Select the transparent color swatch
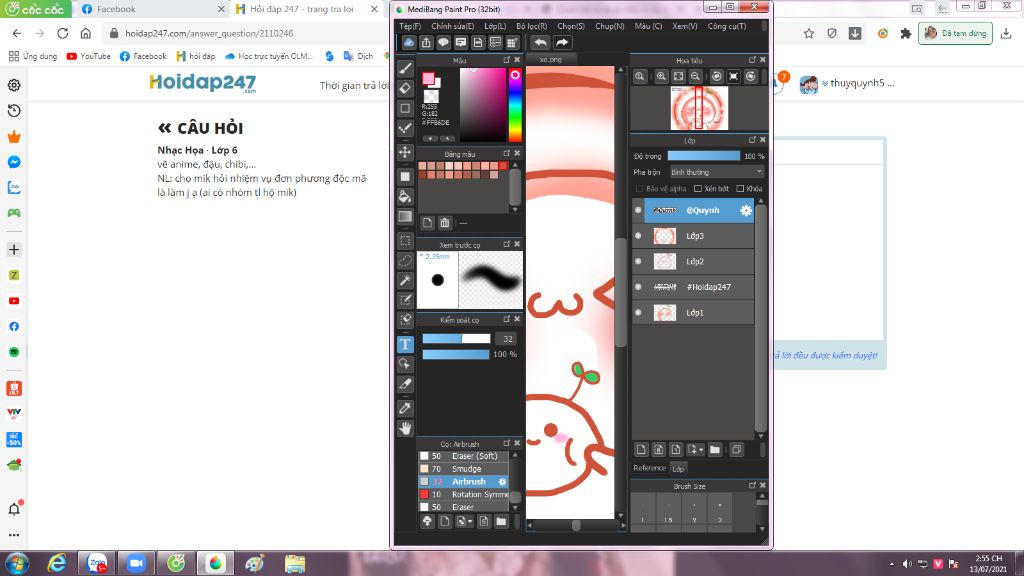This screenshot has width=1024, height=576. 431,97
